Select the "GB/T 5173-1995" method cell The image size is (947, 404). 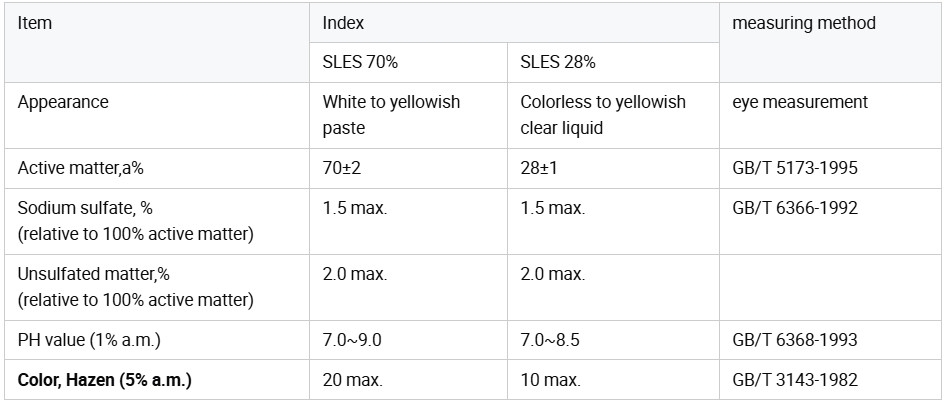795,168
